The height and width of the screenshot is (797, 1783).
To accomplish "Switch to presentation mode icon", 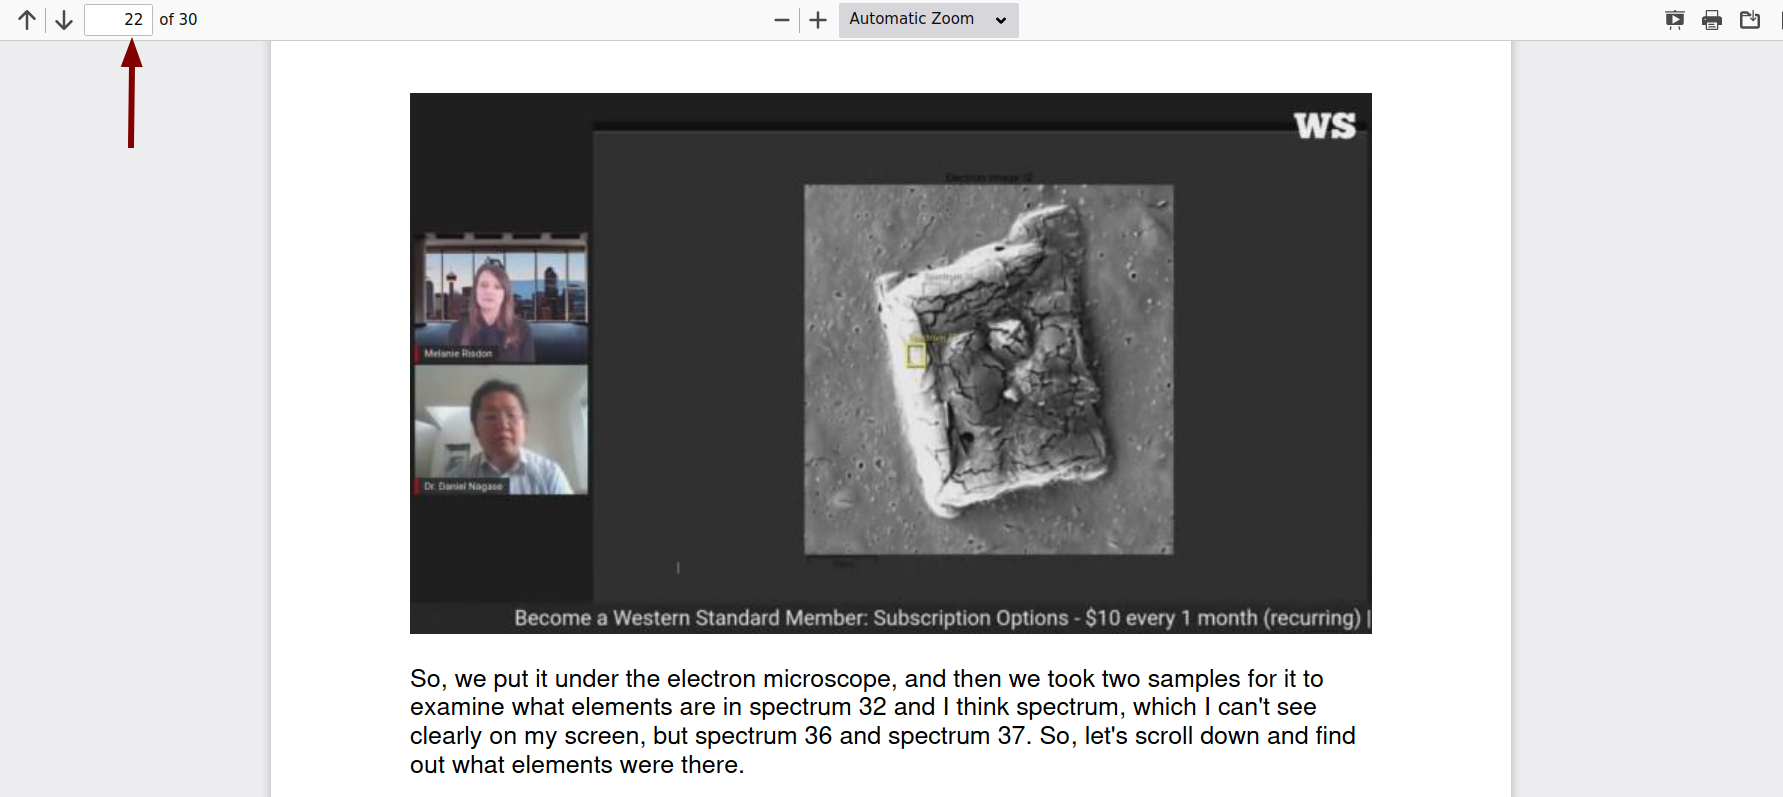I will tap(1675, 20).
